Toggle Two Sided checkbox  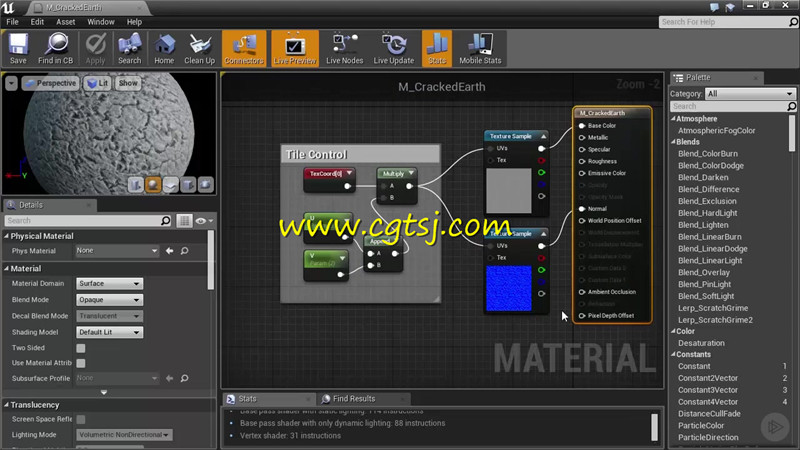click(81, 348)
